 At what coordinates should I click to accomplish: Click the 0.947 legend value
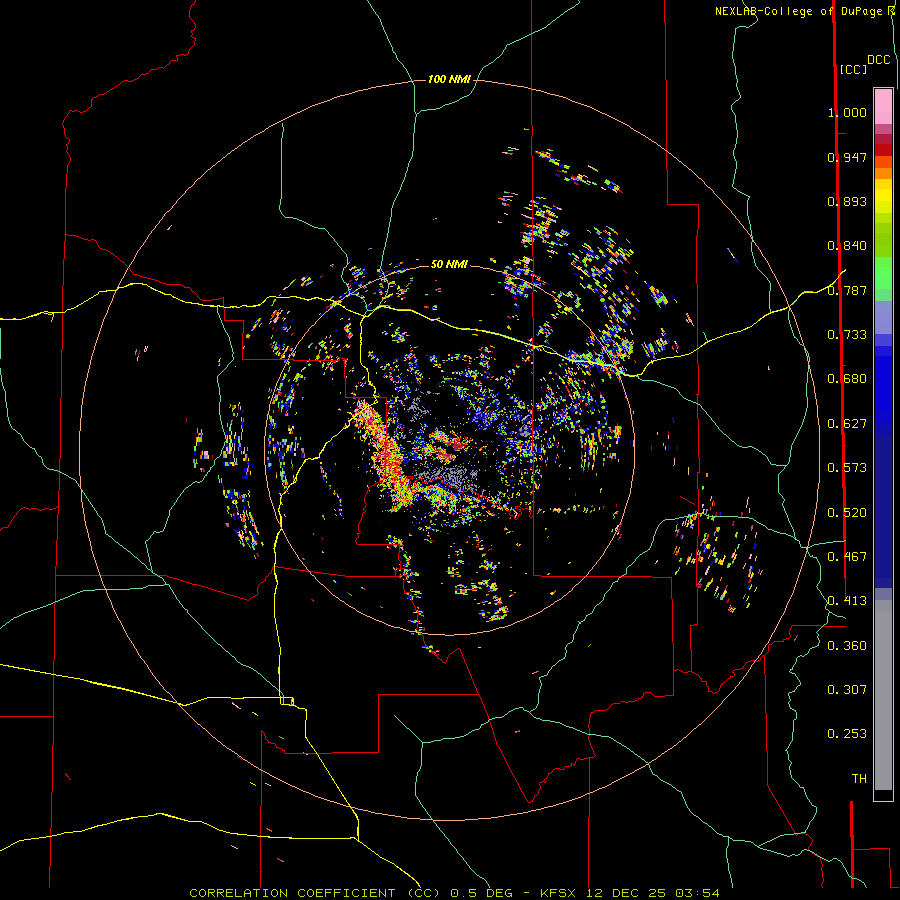click(847, 157)
